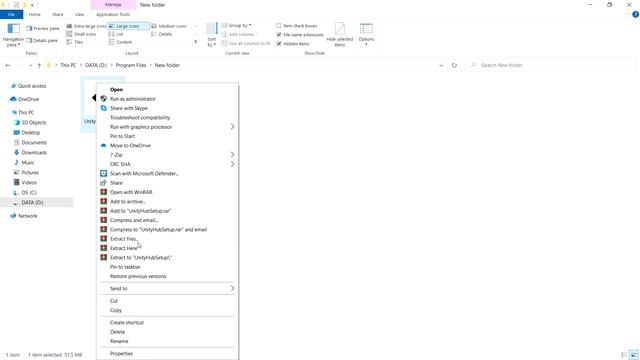Viewport: 640px width, 360px height.
Task: Select Extra large icons layout
Action: (87, 26)
